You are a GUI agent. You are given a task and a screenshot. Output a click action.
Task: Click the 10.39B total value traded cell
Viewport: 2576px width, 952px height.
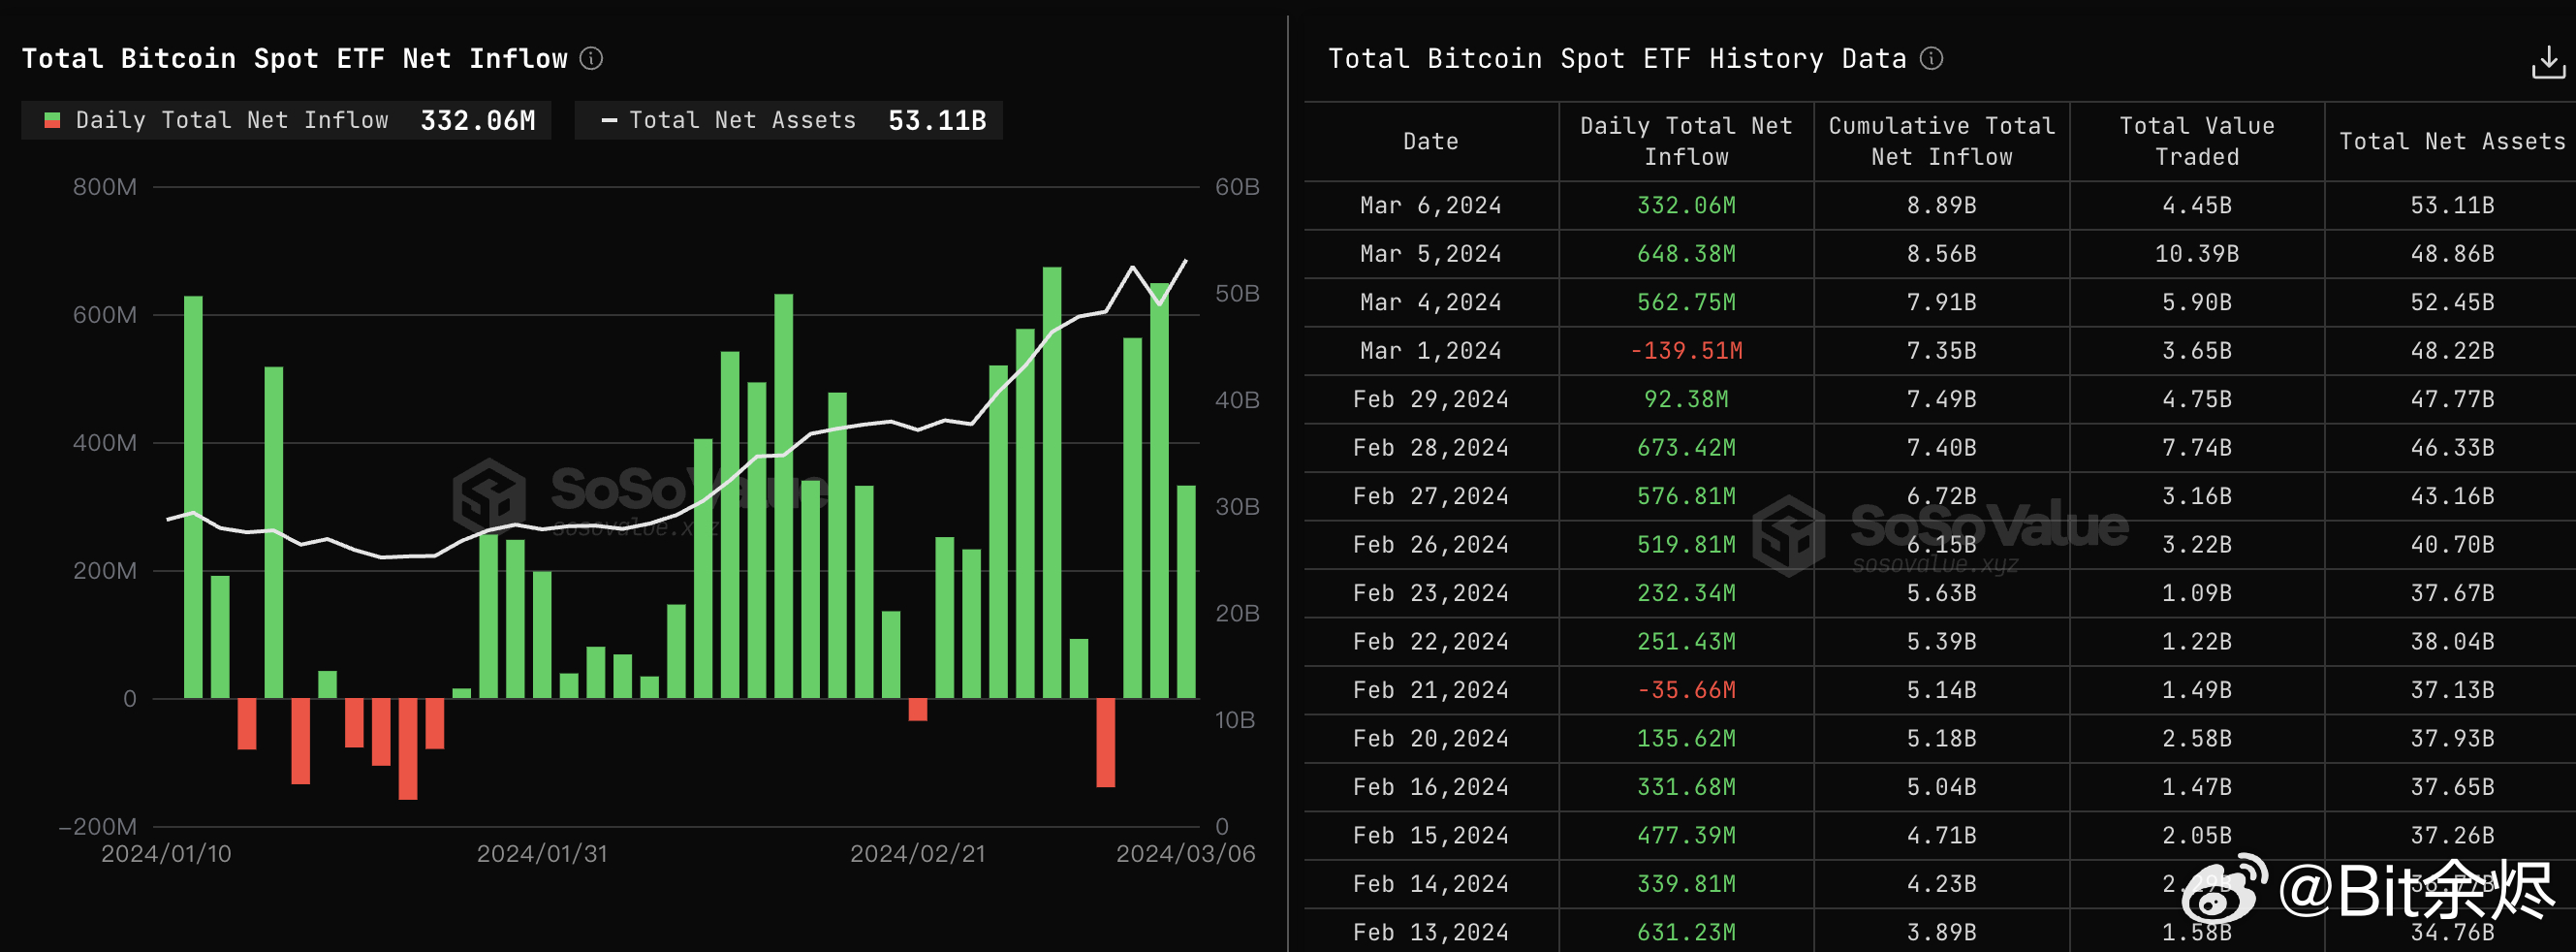pyautogui.click(x=2197, y=255)
